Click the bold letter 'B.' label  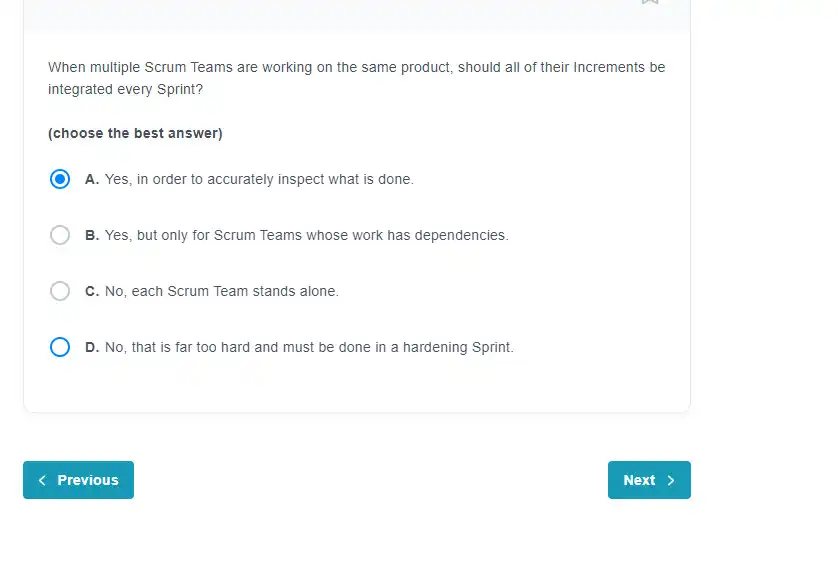click(92, 235)
